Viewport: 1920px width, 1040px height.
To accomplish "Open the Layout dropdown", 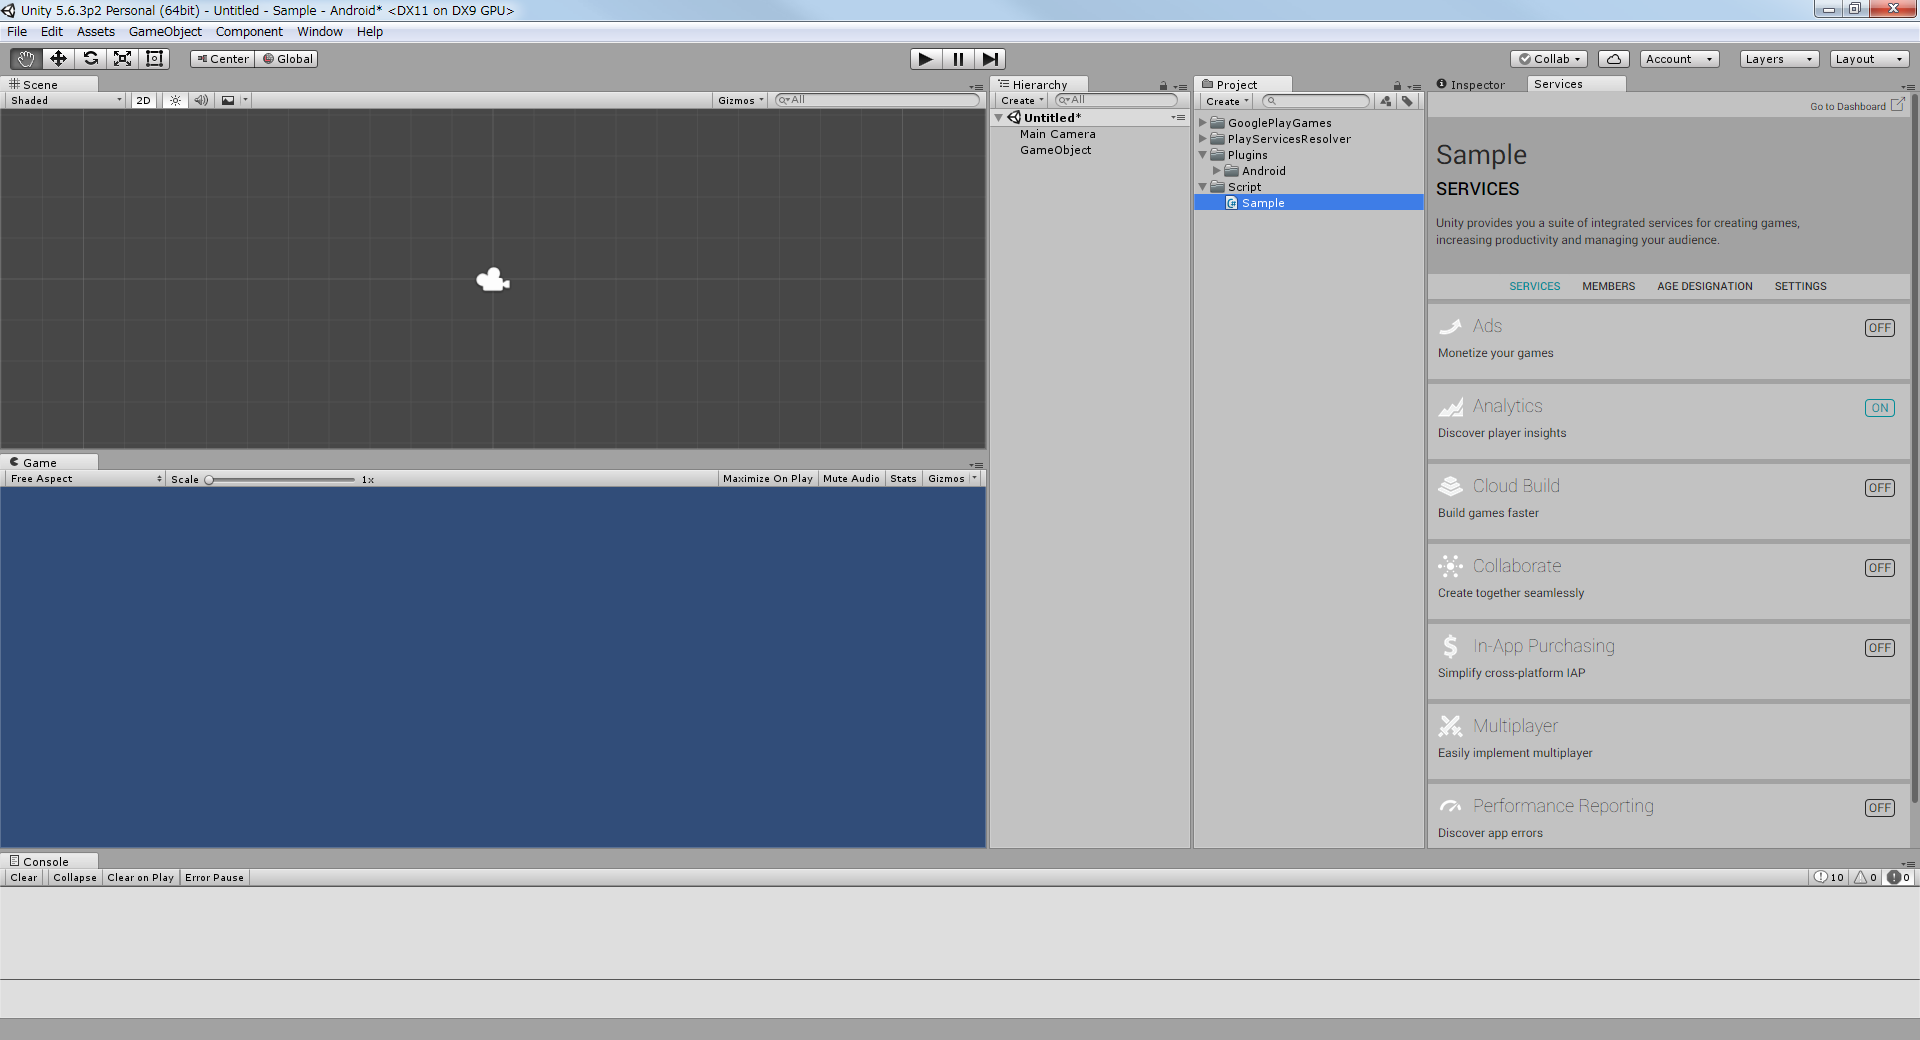I will point(1870,59).
